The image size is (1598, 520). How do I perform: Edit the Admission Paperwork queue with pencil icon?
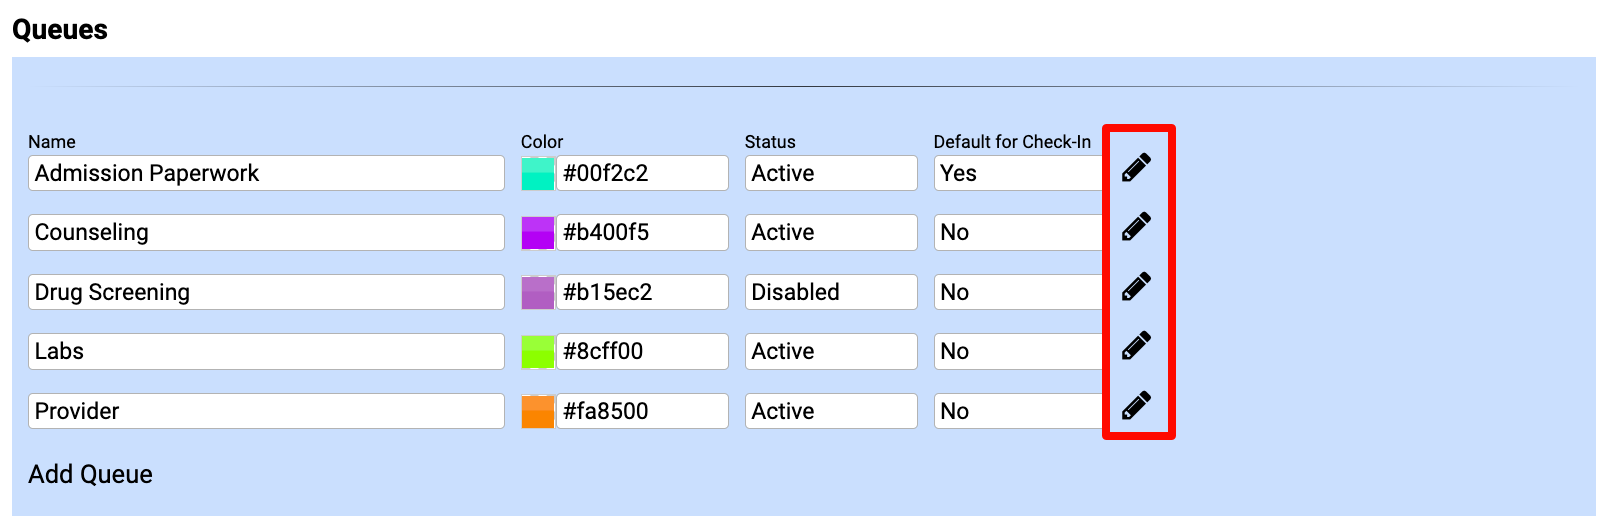click(1136, 168)
